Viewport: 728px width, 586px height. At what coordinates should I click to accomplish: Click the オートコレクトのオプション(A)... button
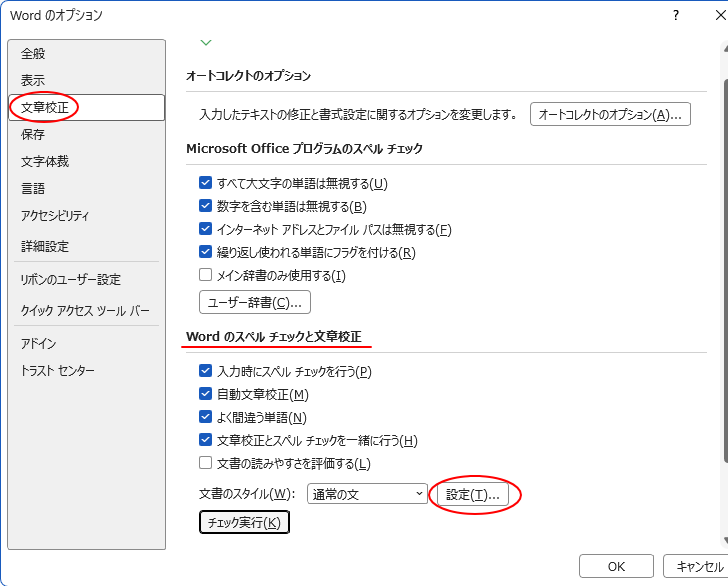(610, 114)
